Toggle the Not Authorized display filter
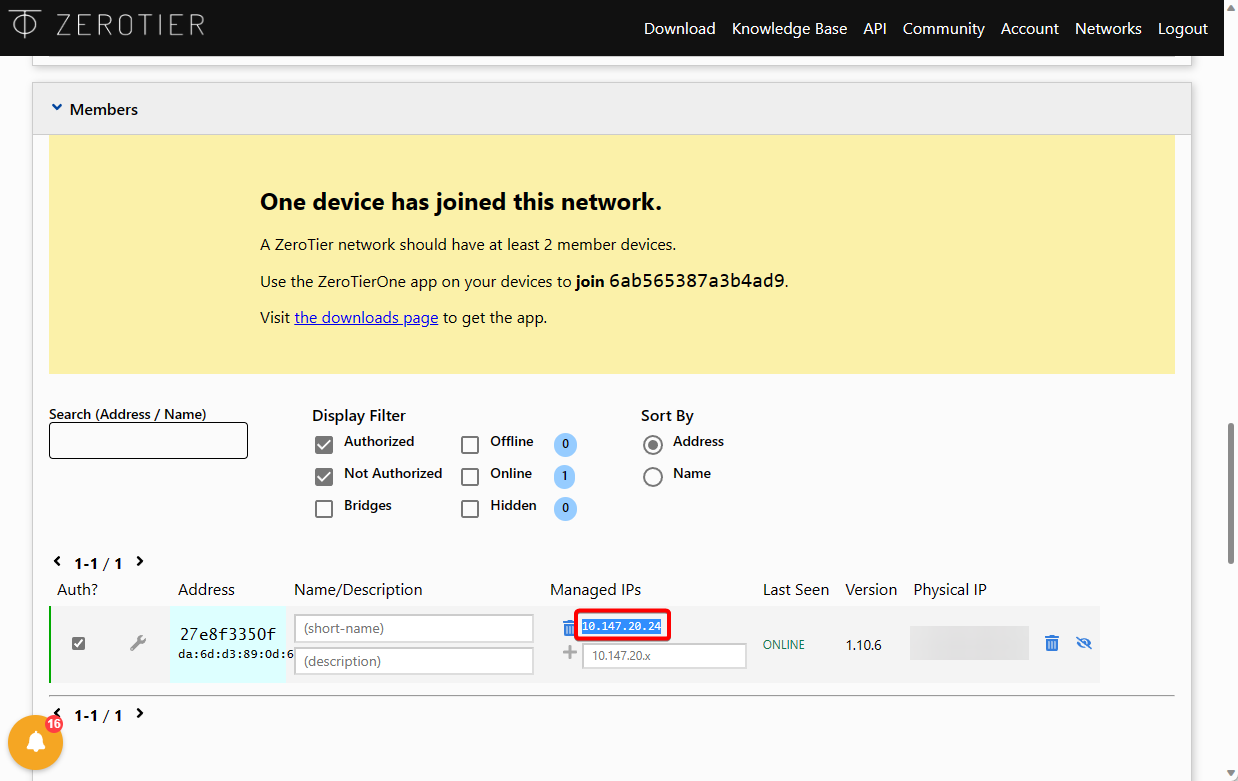The image size is (1238, 781). click(324, 476)
